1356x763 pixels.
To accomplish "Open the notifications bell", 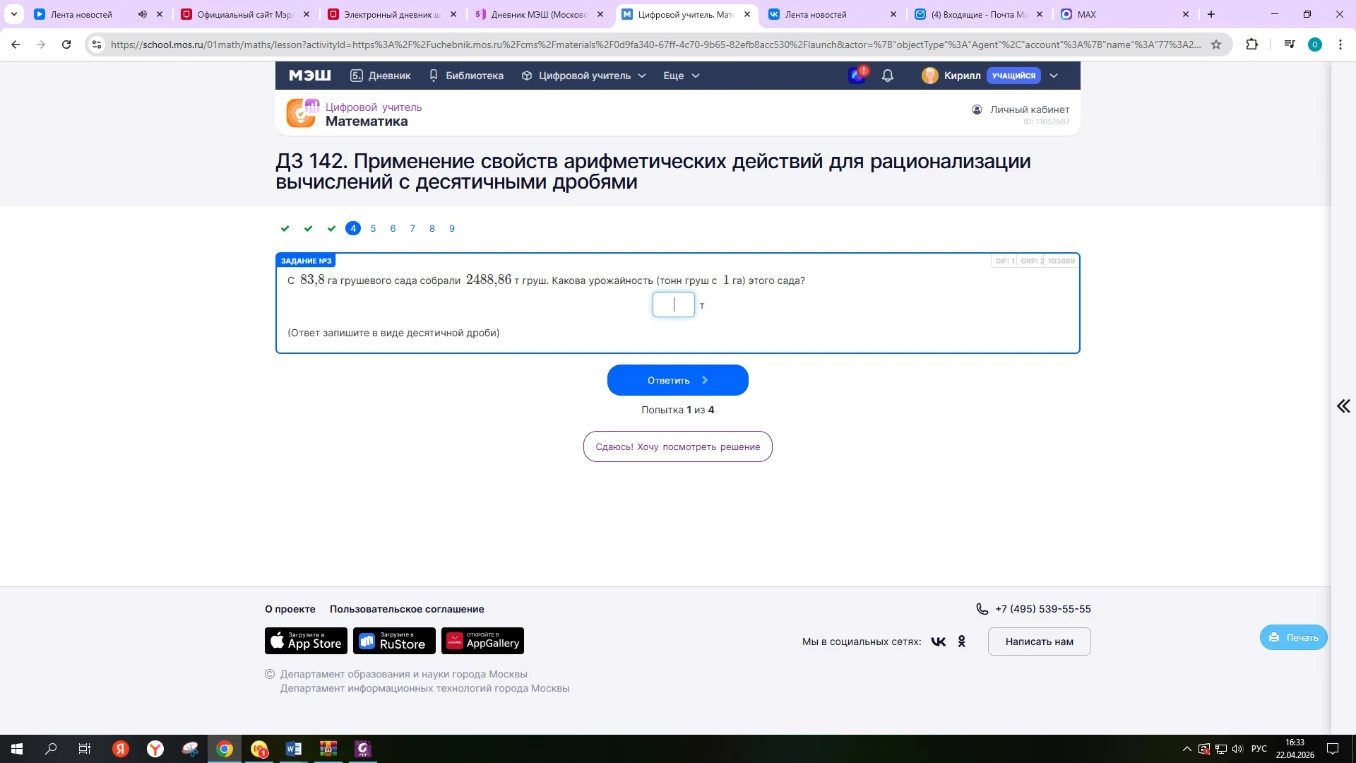I will click(x=887, y=76).
